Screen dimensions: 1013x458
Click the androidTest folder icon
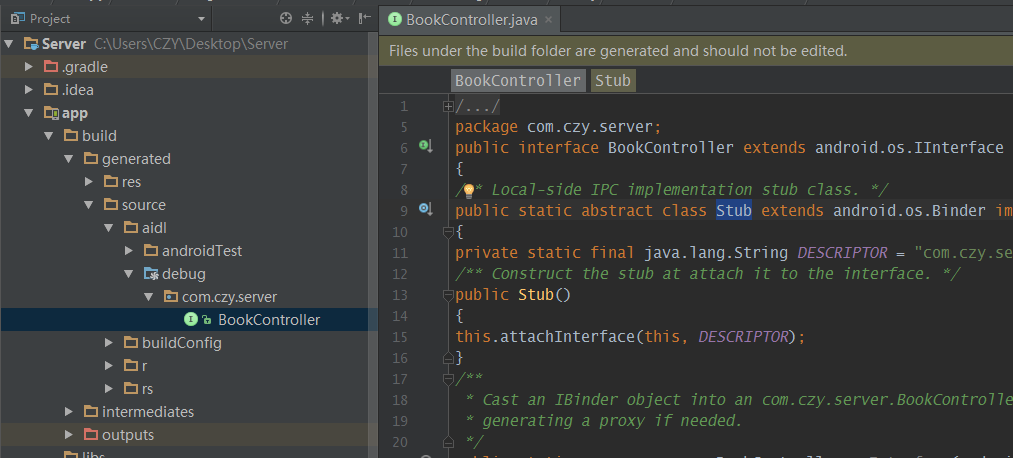(151, 251)
